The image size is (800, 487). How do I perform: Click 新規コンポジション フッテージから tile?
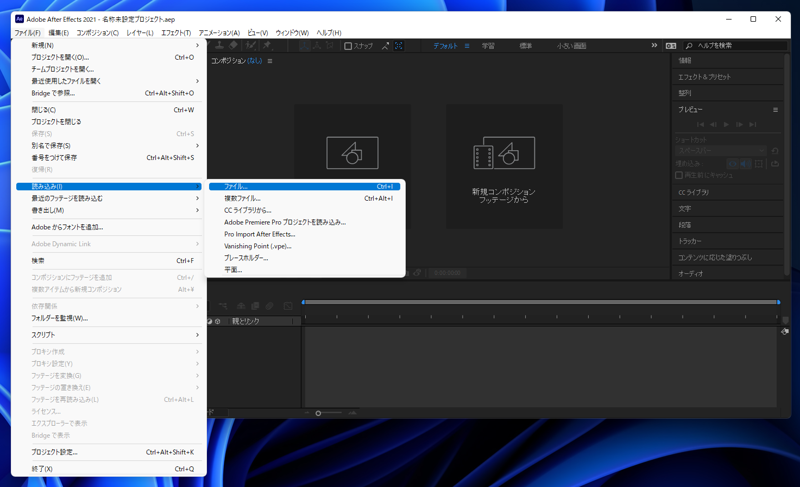504,166
